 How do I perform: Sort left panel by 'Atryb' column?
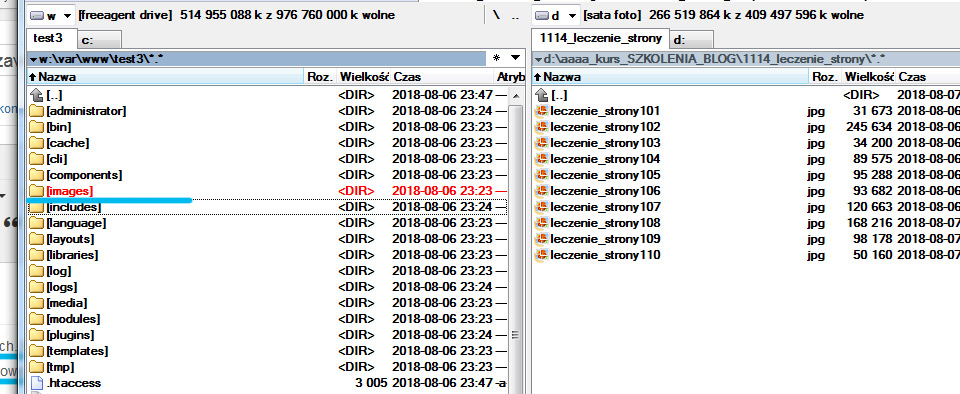[x=510, y=77]
